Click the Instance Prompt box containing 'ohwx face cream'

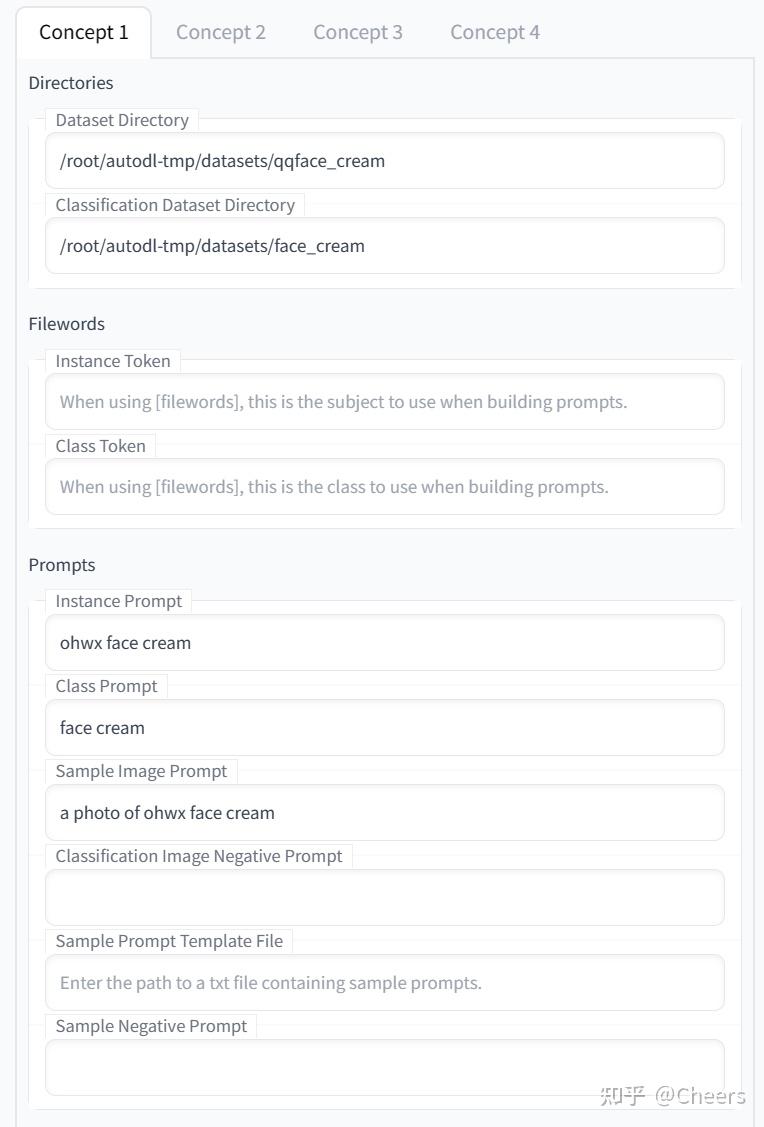[x=384, y=643]
